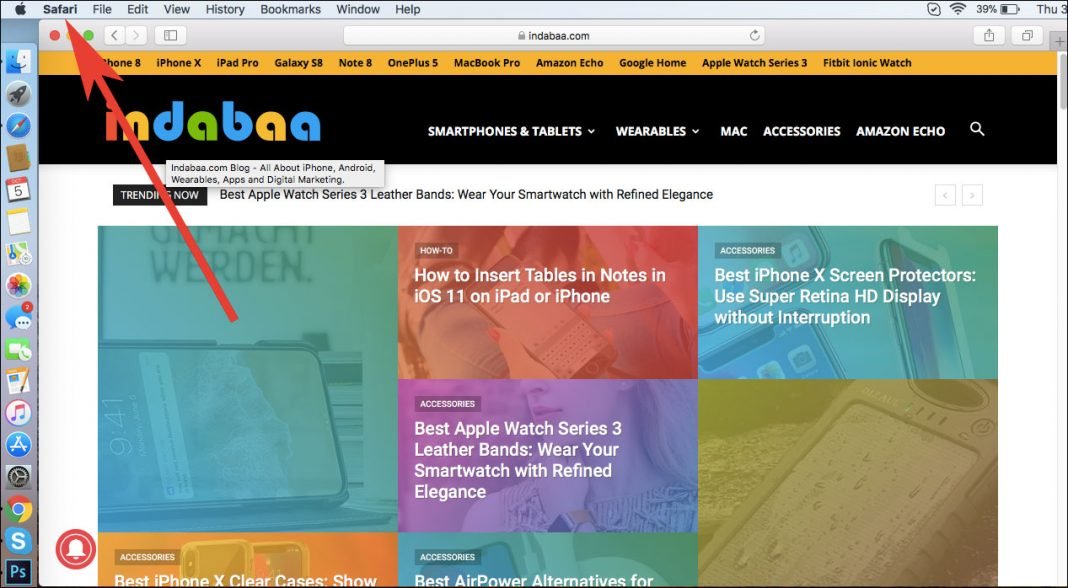Open the site search magnifier icon

click(x=977, y=129)
